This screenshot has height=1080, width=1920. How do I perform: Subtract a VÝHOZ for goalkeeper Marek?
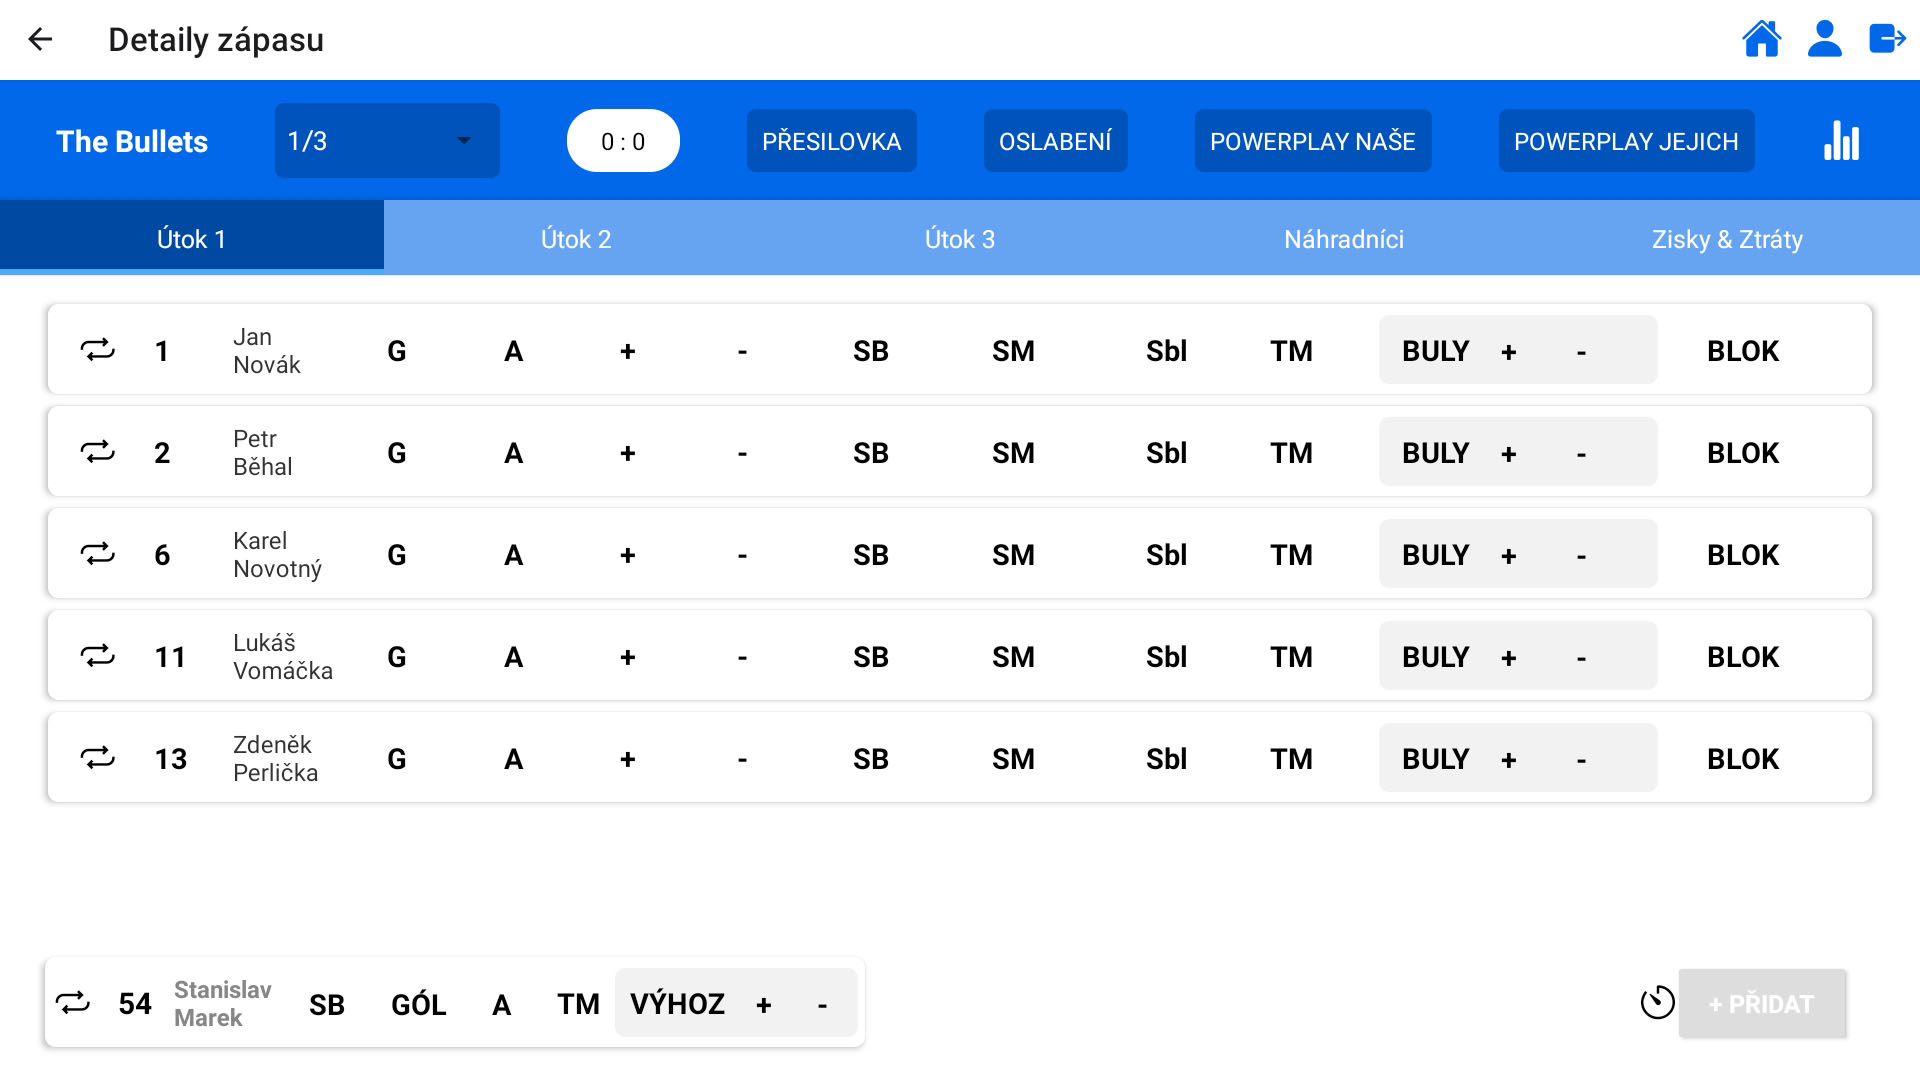point(822,1005)
